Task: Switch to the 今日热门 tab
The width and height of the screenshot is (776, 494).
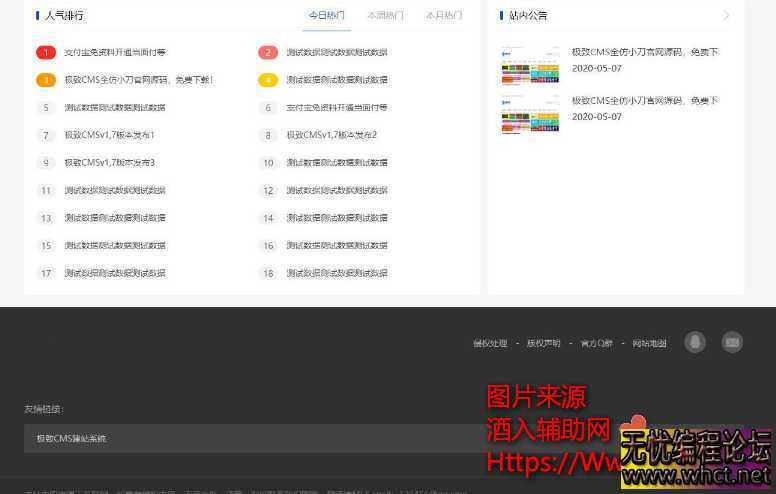Action: 326,16
